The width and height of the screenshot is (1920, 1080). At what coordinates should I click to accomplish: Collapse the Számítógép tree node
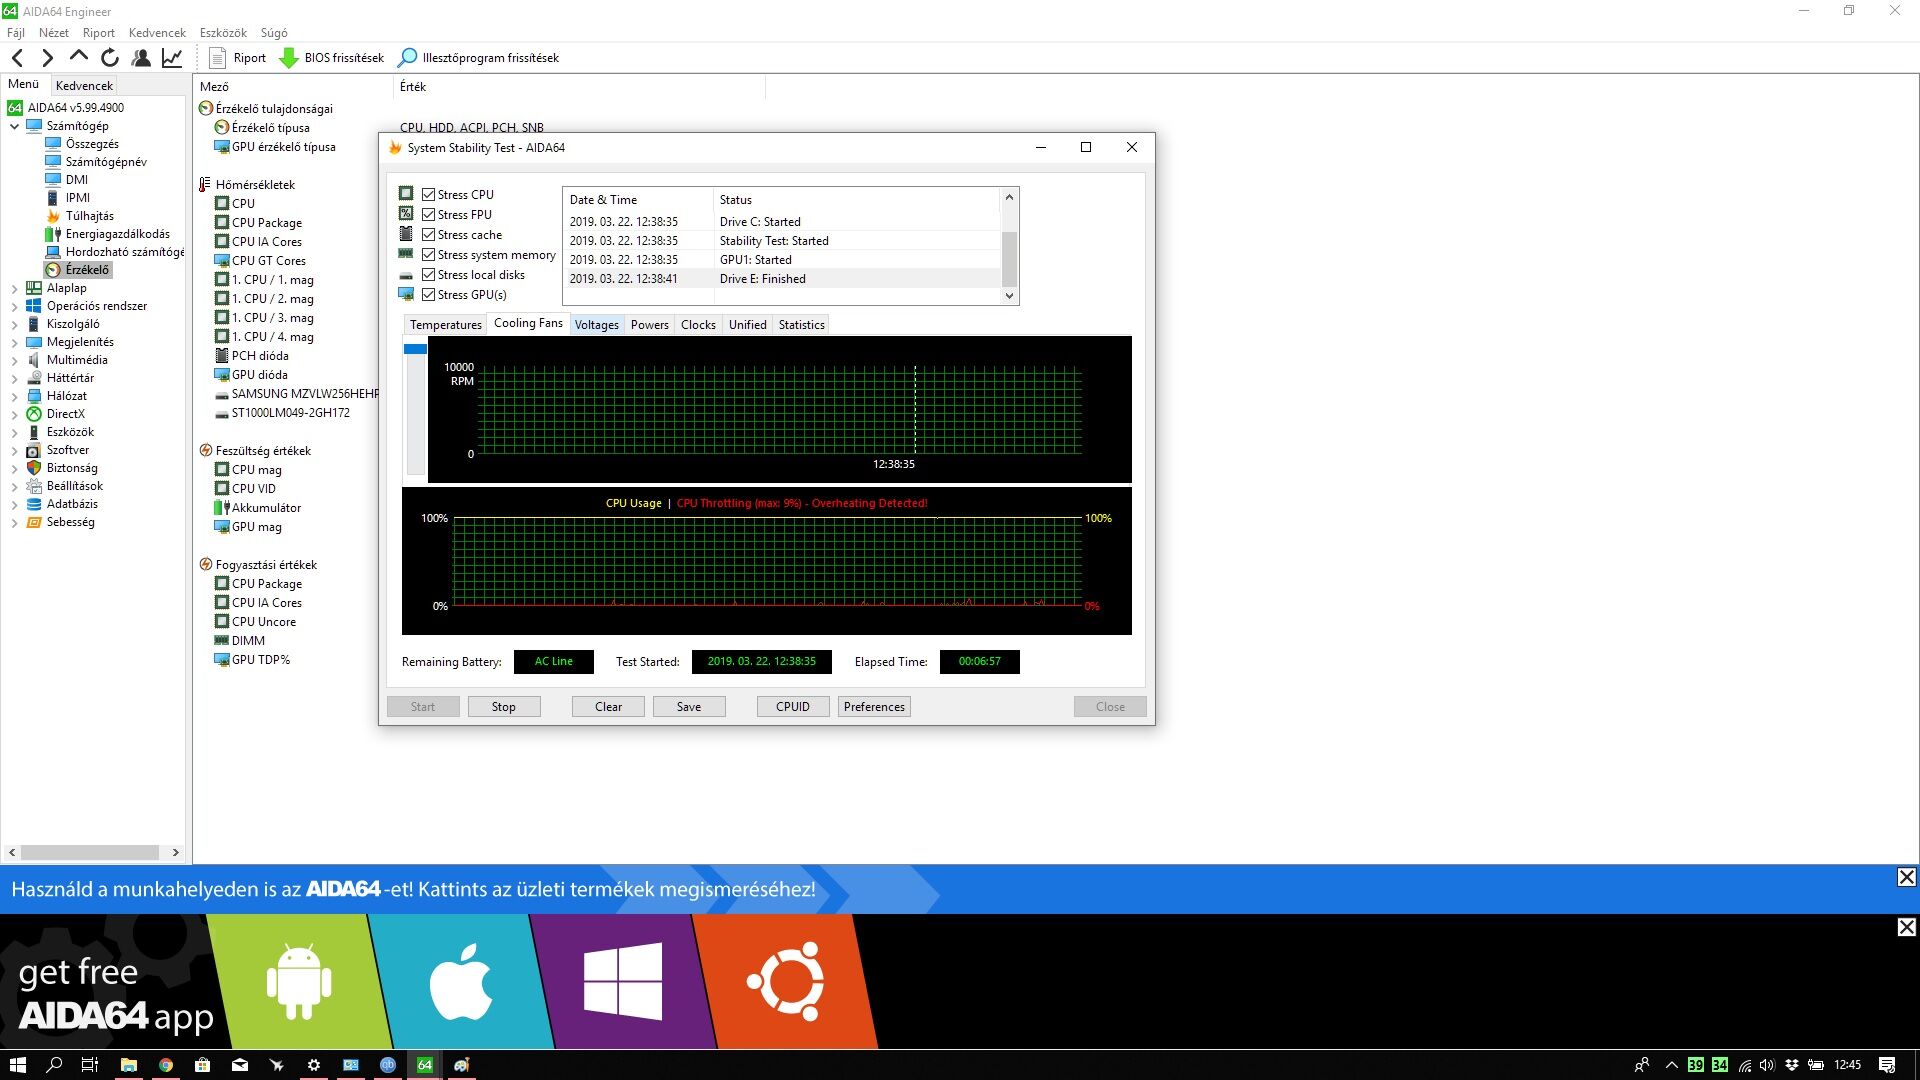pyautogui.click(x=14, y=126)
